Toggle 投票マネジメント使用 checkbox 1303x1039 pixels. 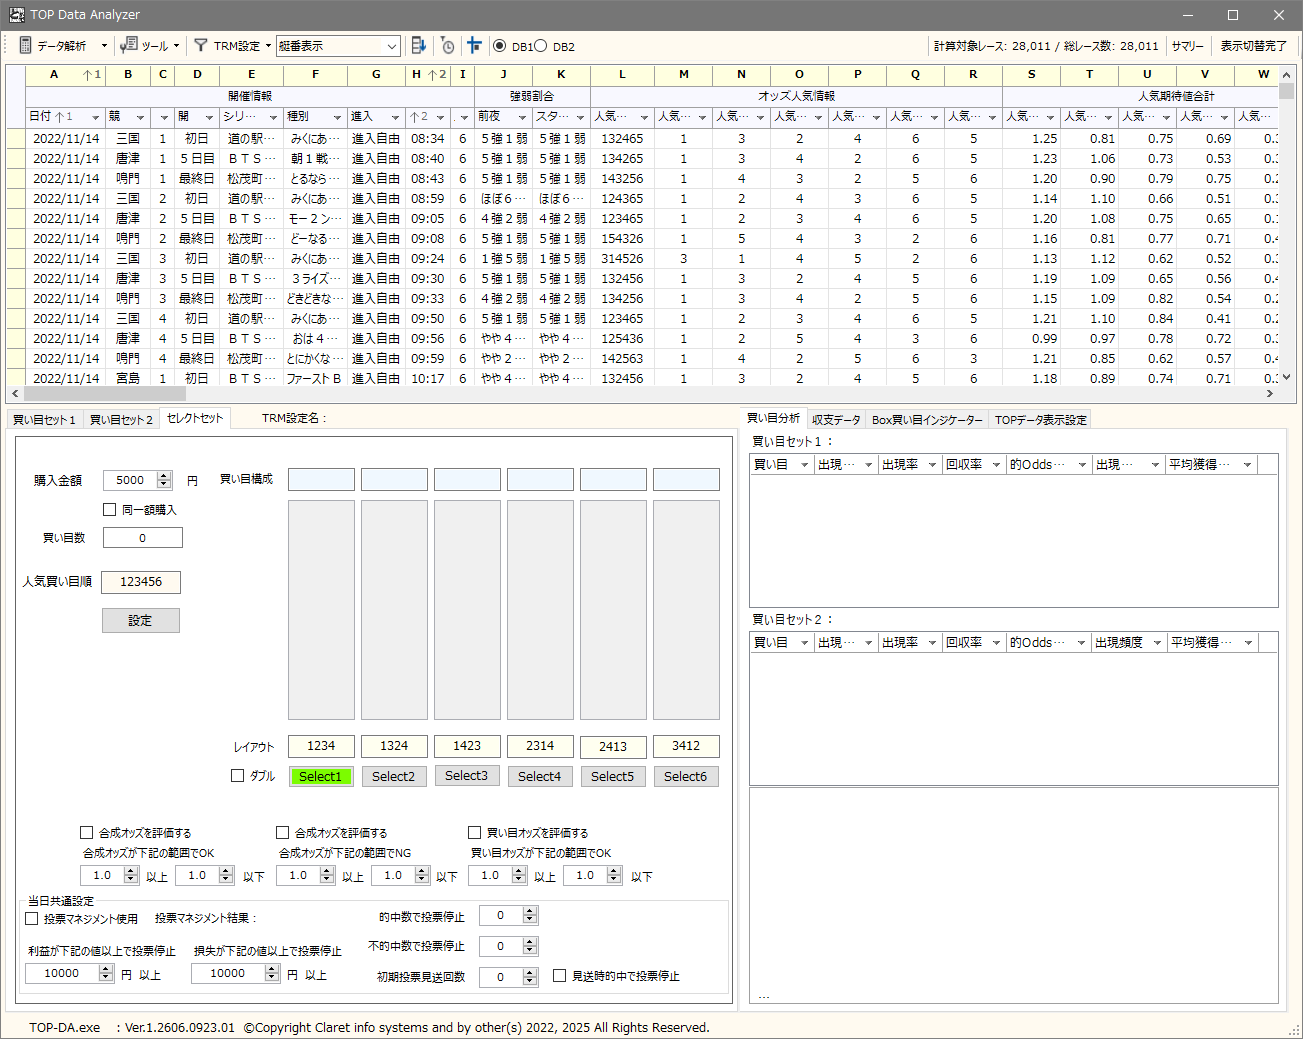point(32,919)
